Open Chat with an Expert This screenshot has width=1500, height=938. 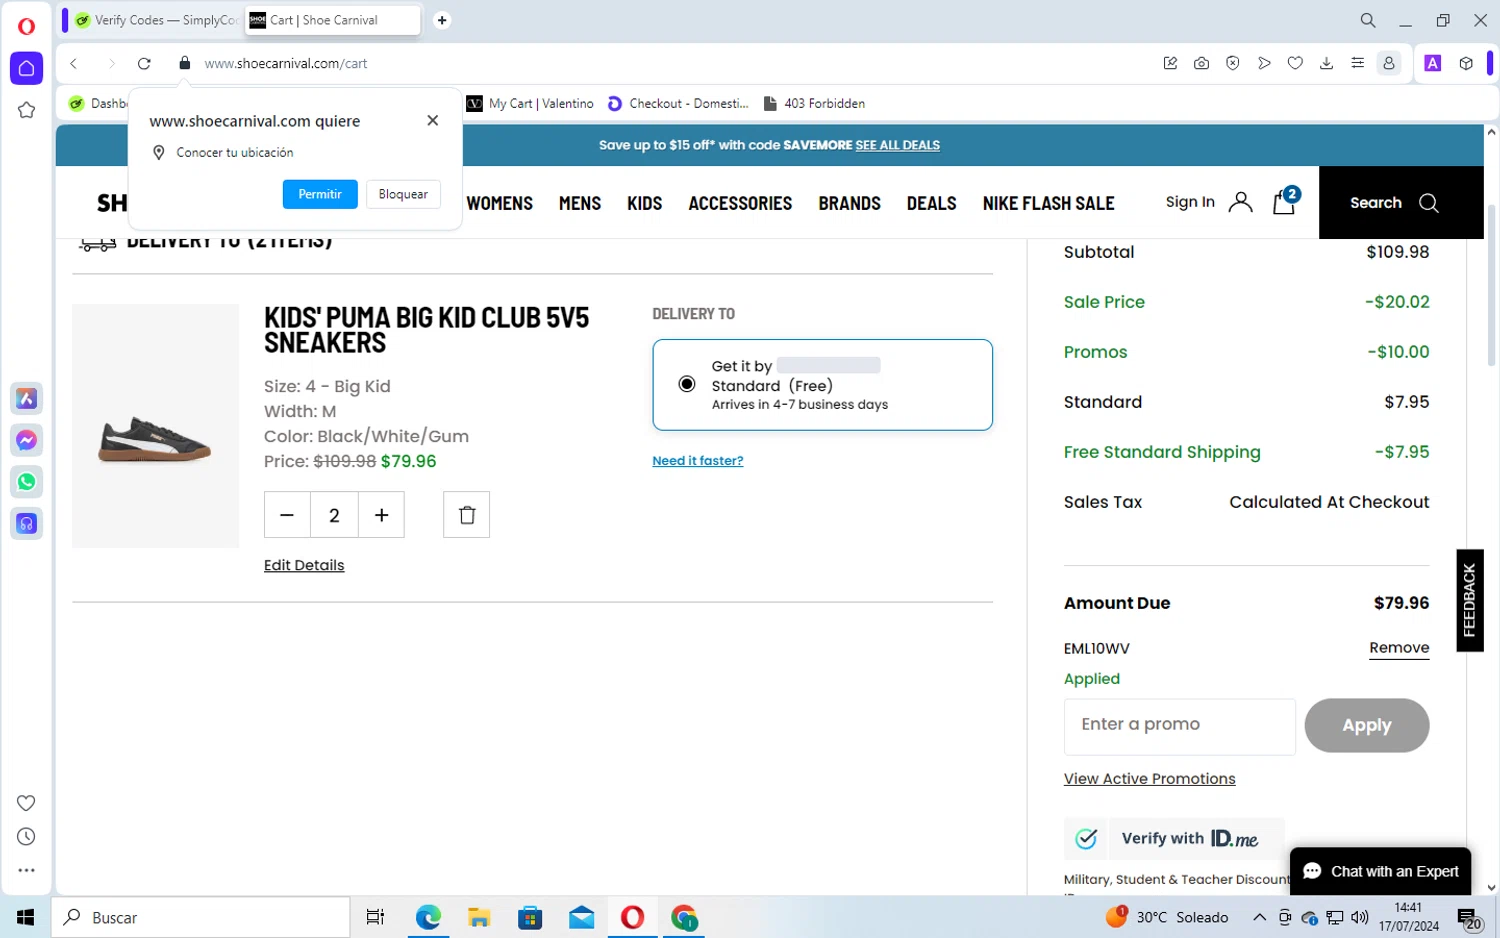coord(1381,871)
